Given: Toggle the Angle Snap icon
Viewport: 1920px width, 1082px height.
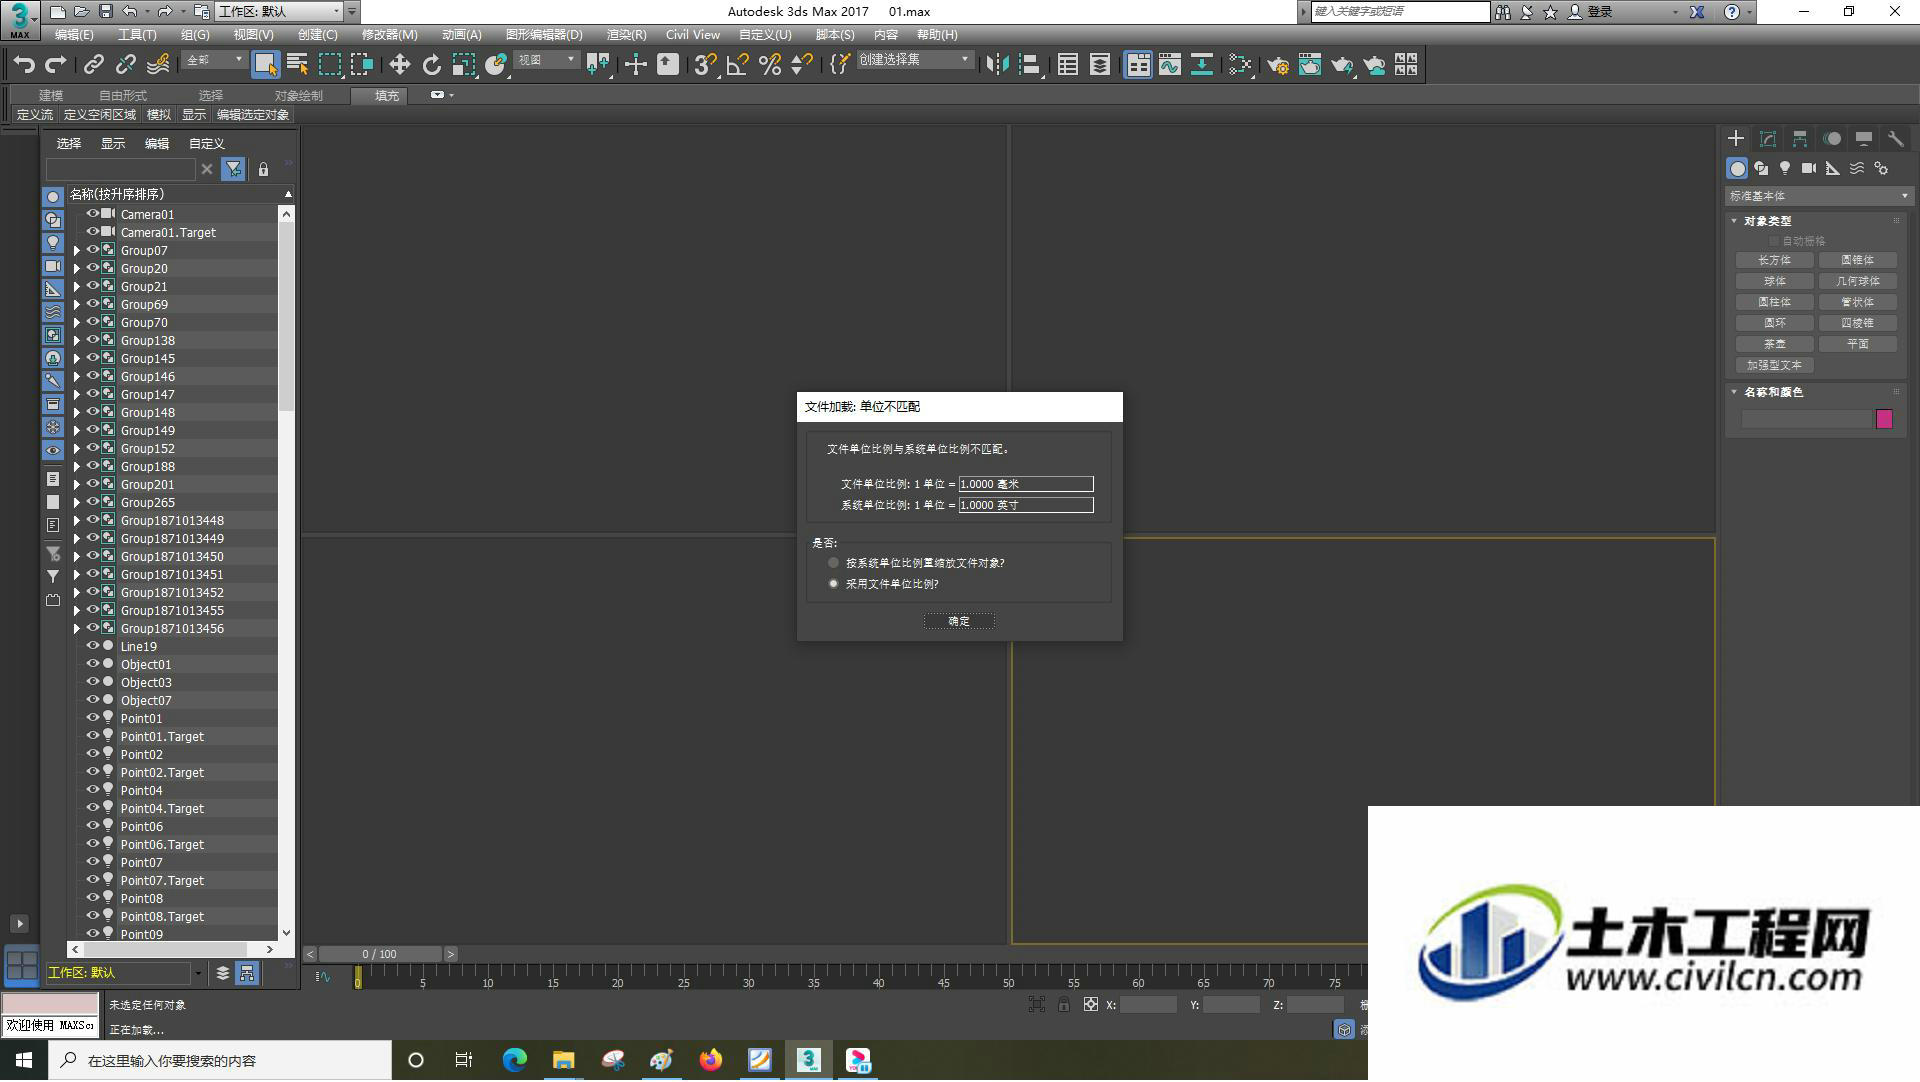Looking at the screenshot, I should [x=737, y=65].
